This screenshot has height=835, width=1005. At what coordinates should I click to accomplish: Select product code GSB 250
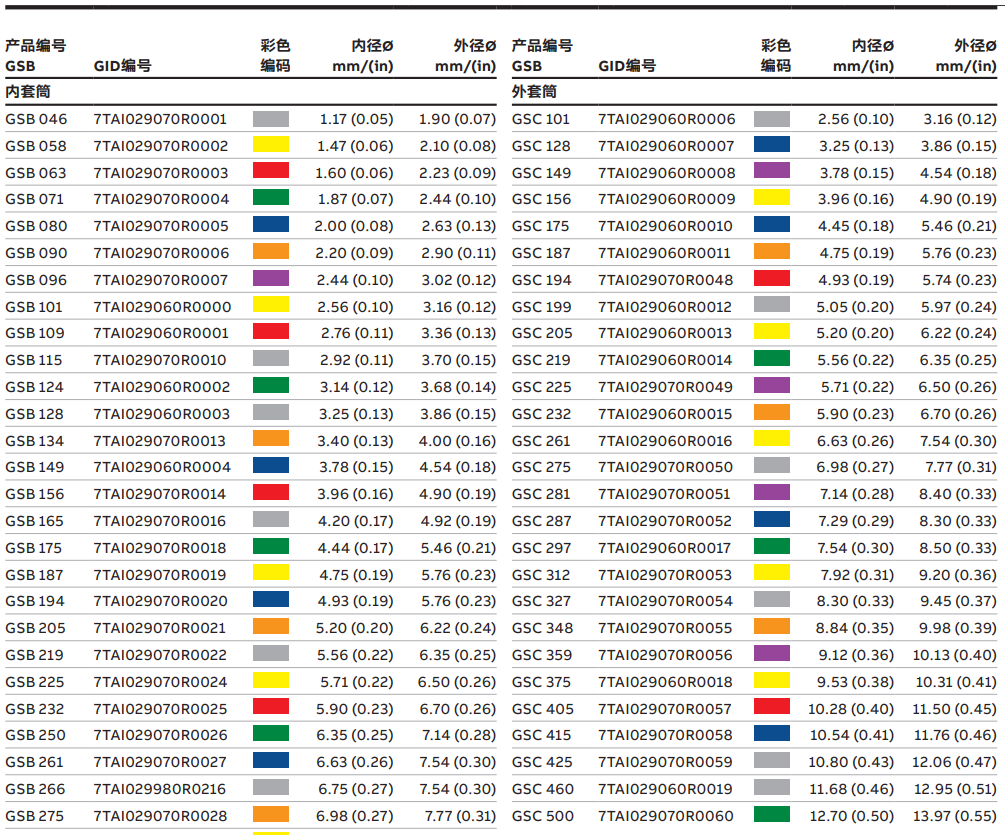[35, 735]
